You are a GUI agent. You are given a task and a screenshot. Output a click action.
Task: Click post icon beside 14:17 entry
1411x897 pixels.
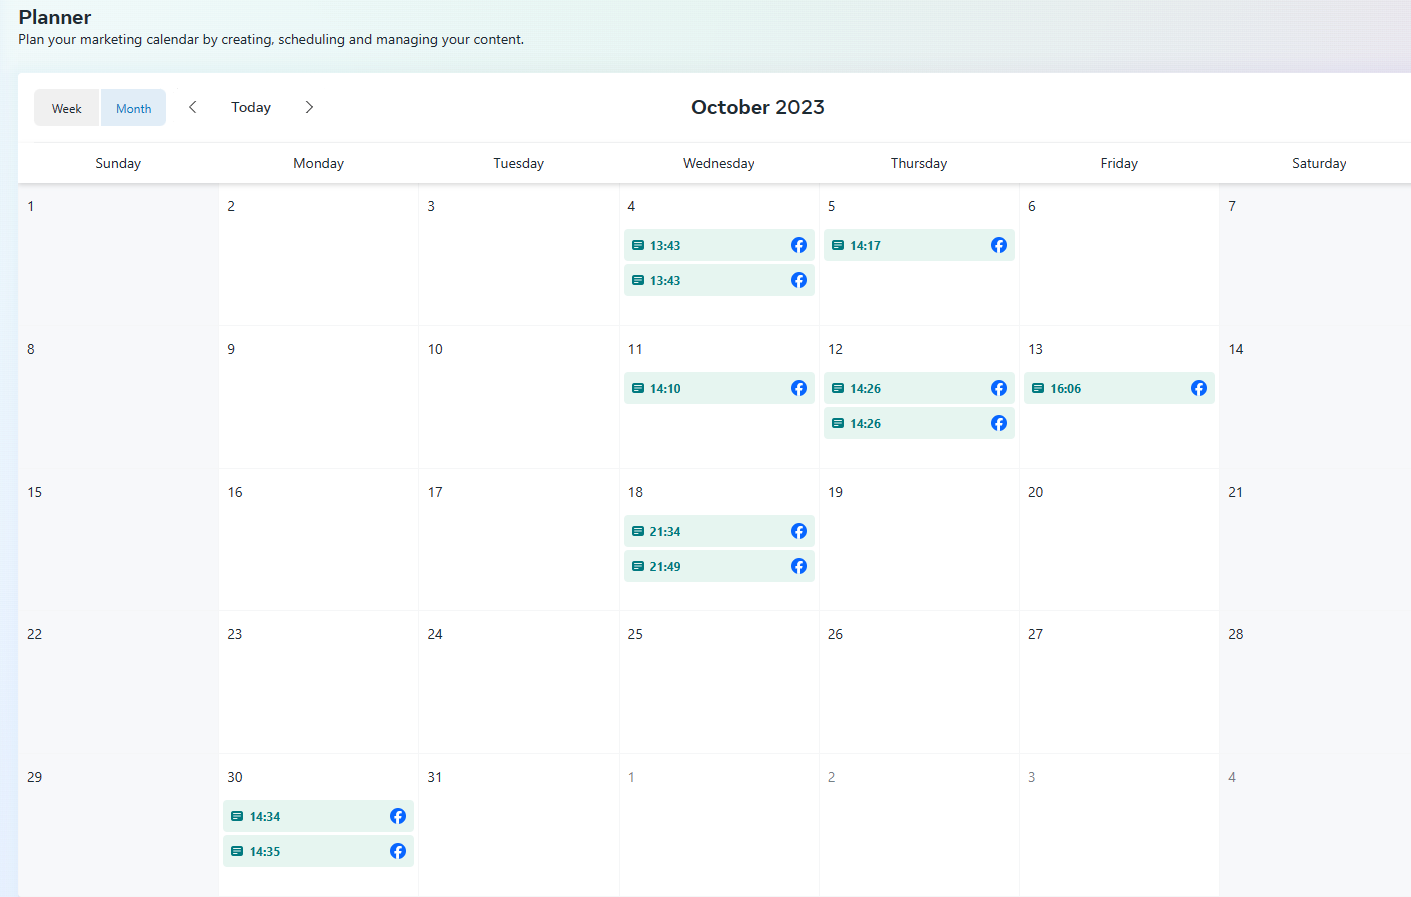(x=838, y=245)
